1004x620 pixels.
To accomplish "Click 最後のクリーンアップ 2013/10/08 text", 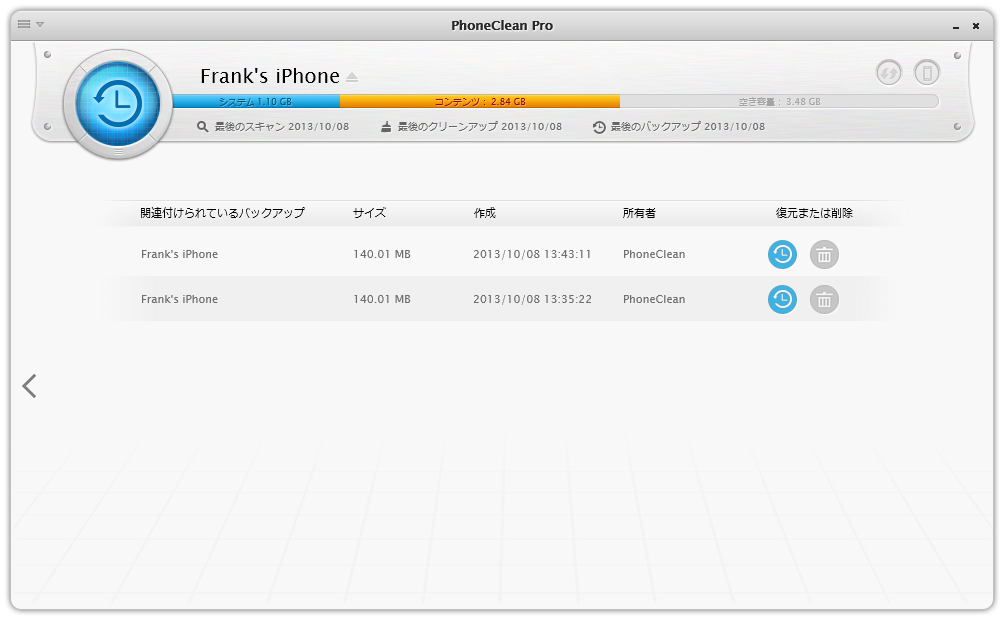I will coord(480,127).
